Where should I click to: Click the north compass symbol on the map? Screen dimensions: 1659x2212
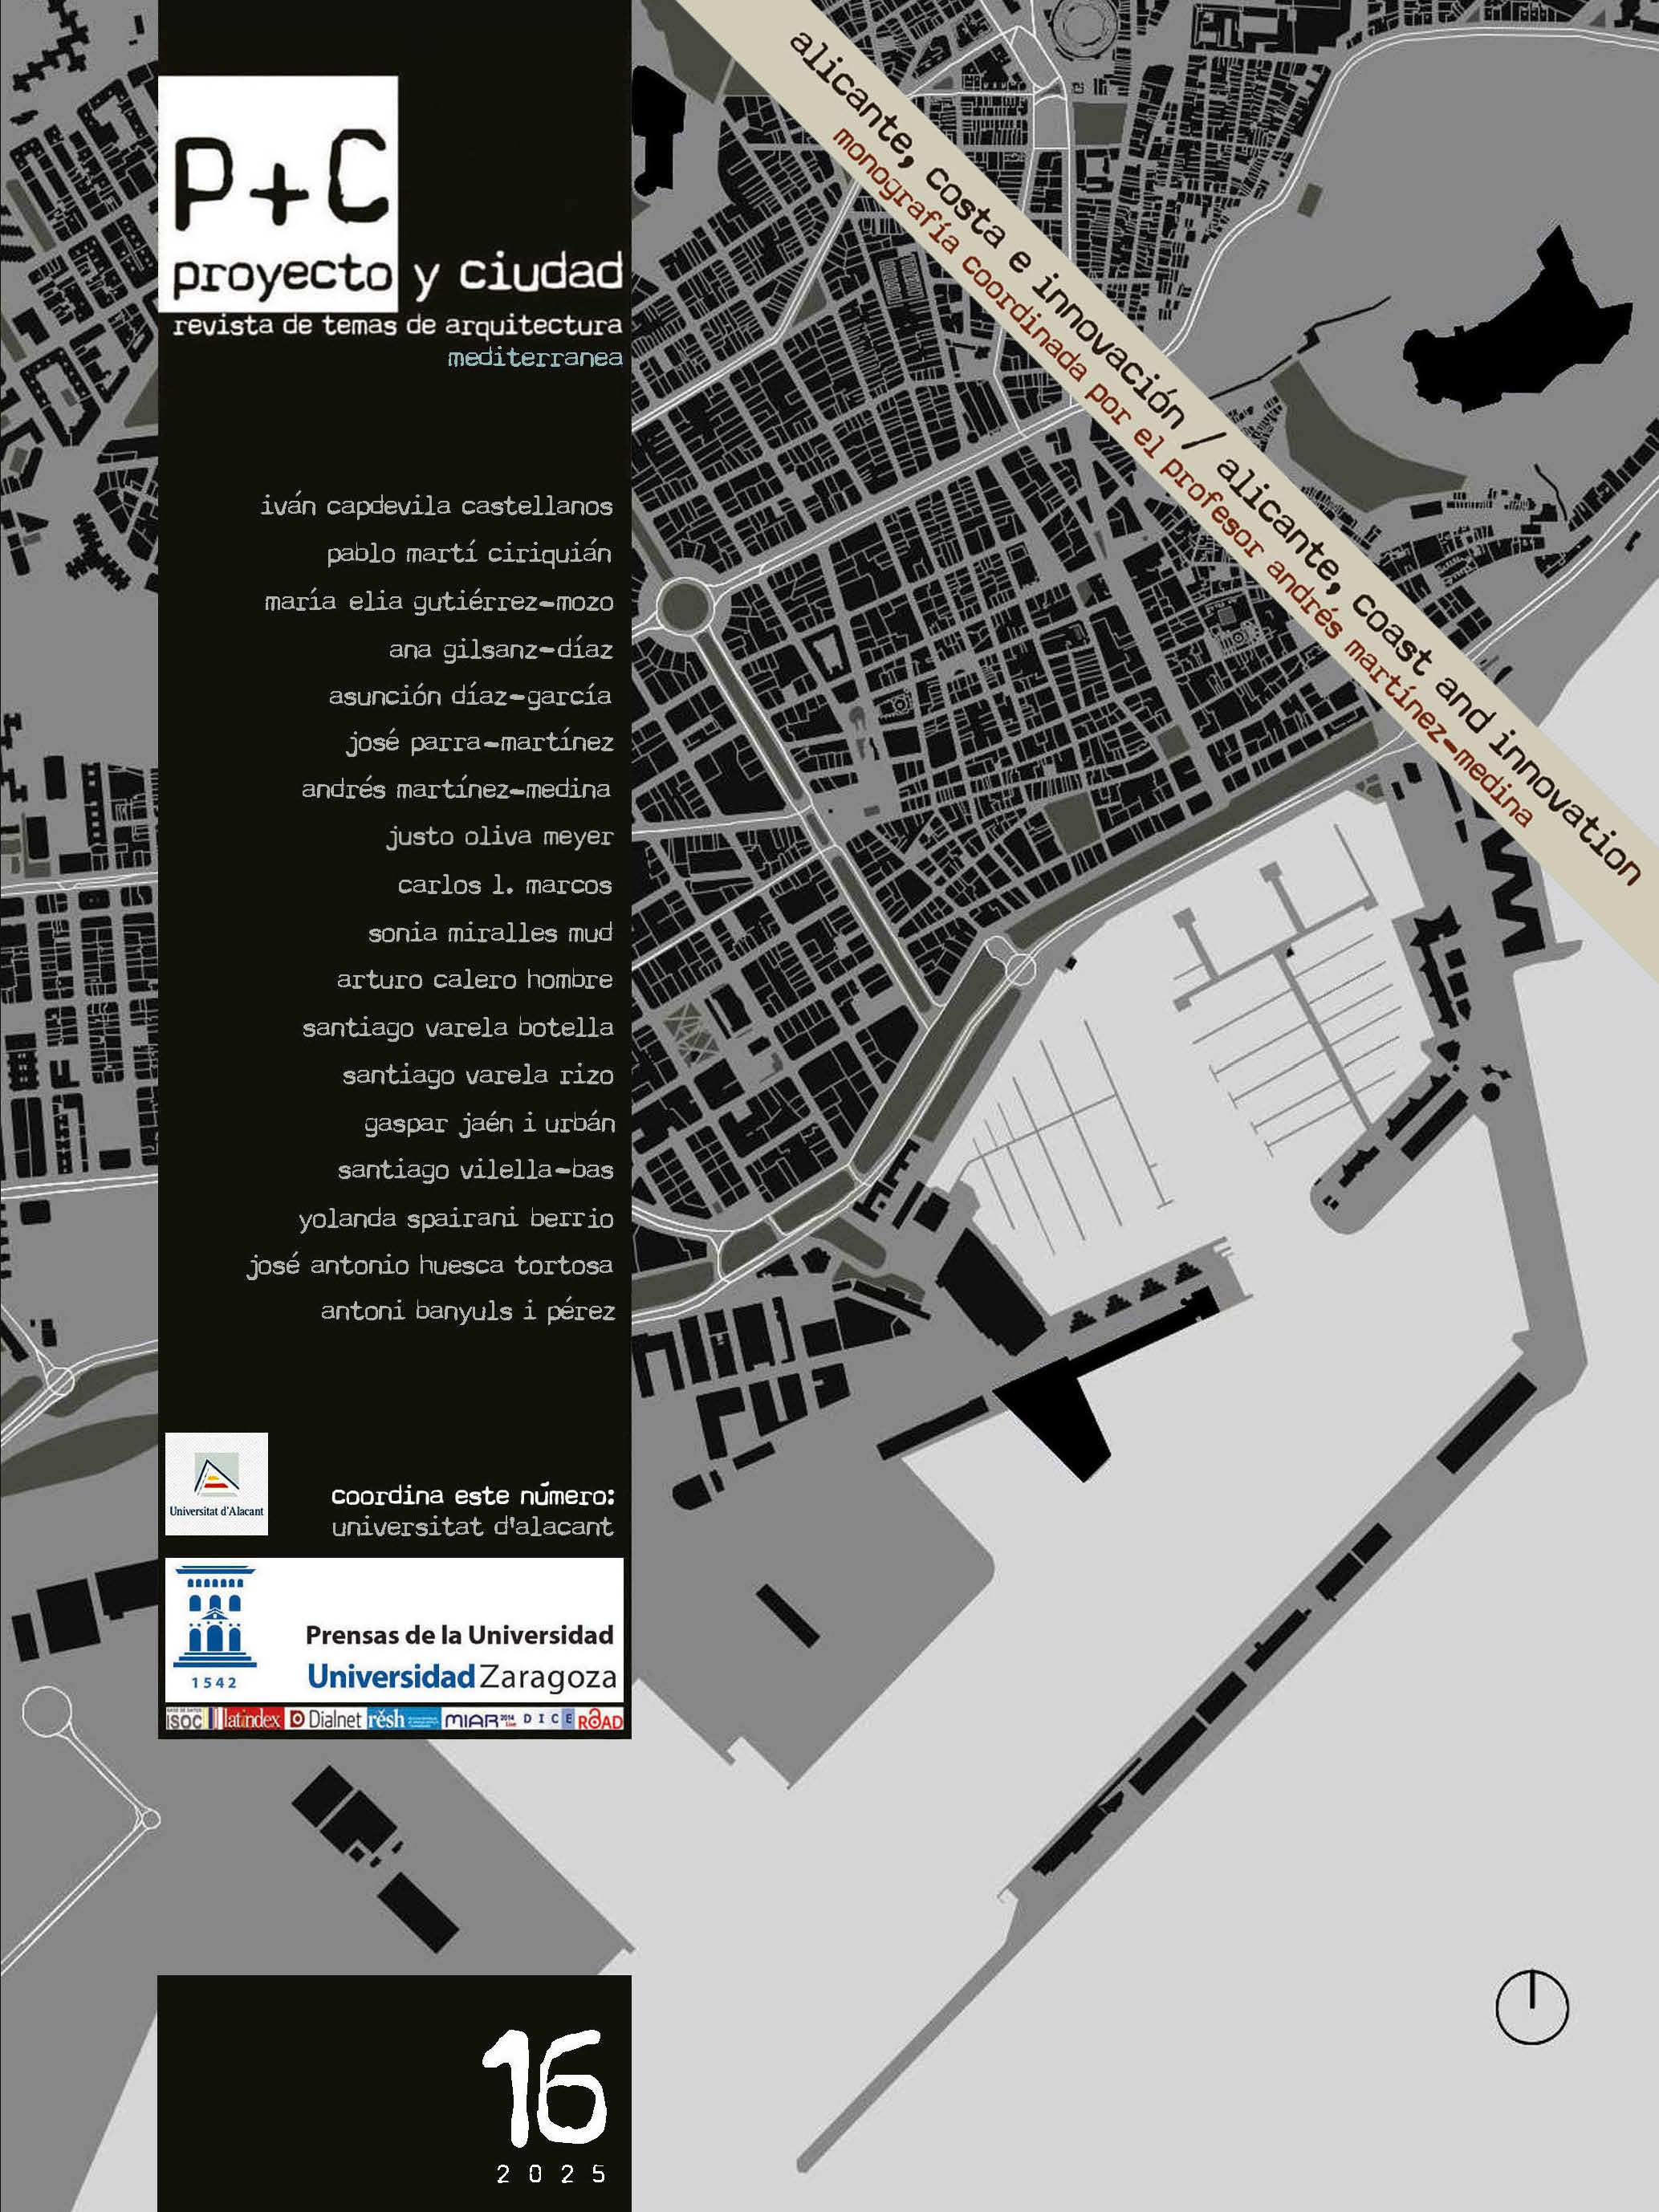(1531, 2007)
